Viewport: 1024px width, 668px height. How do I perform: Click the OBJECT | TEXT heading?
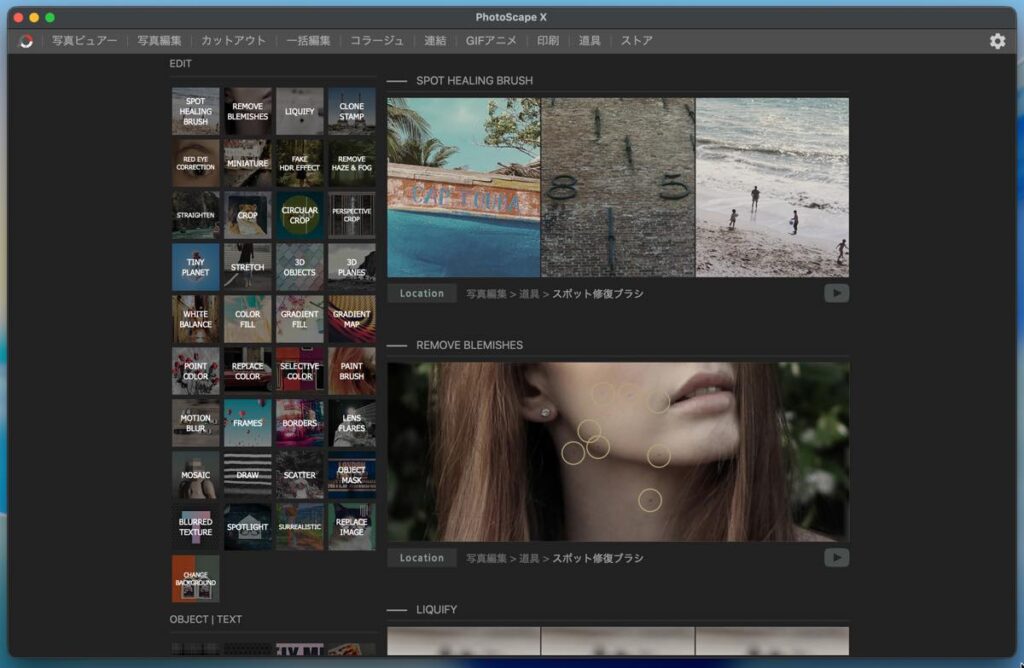pyautogui.click(x=206, y=619)
